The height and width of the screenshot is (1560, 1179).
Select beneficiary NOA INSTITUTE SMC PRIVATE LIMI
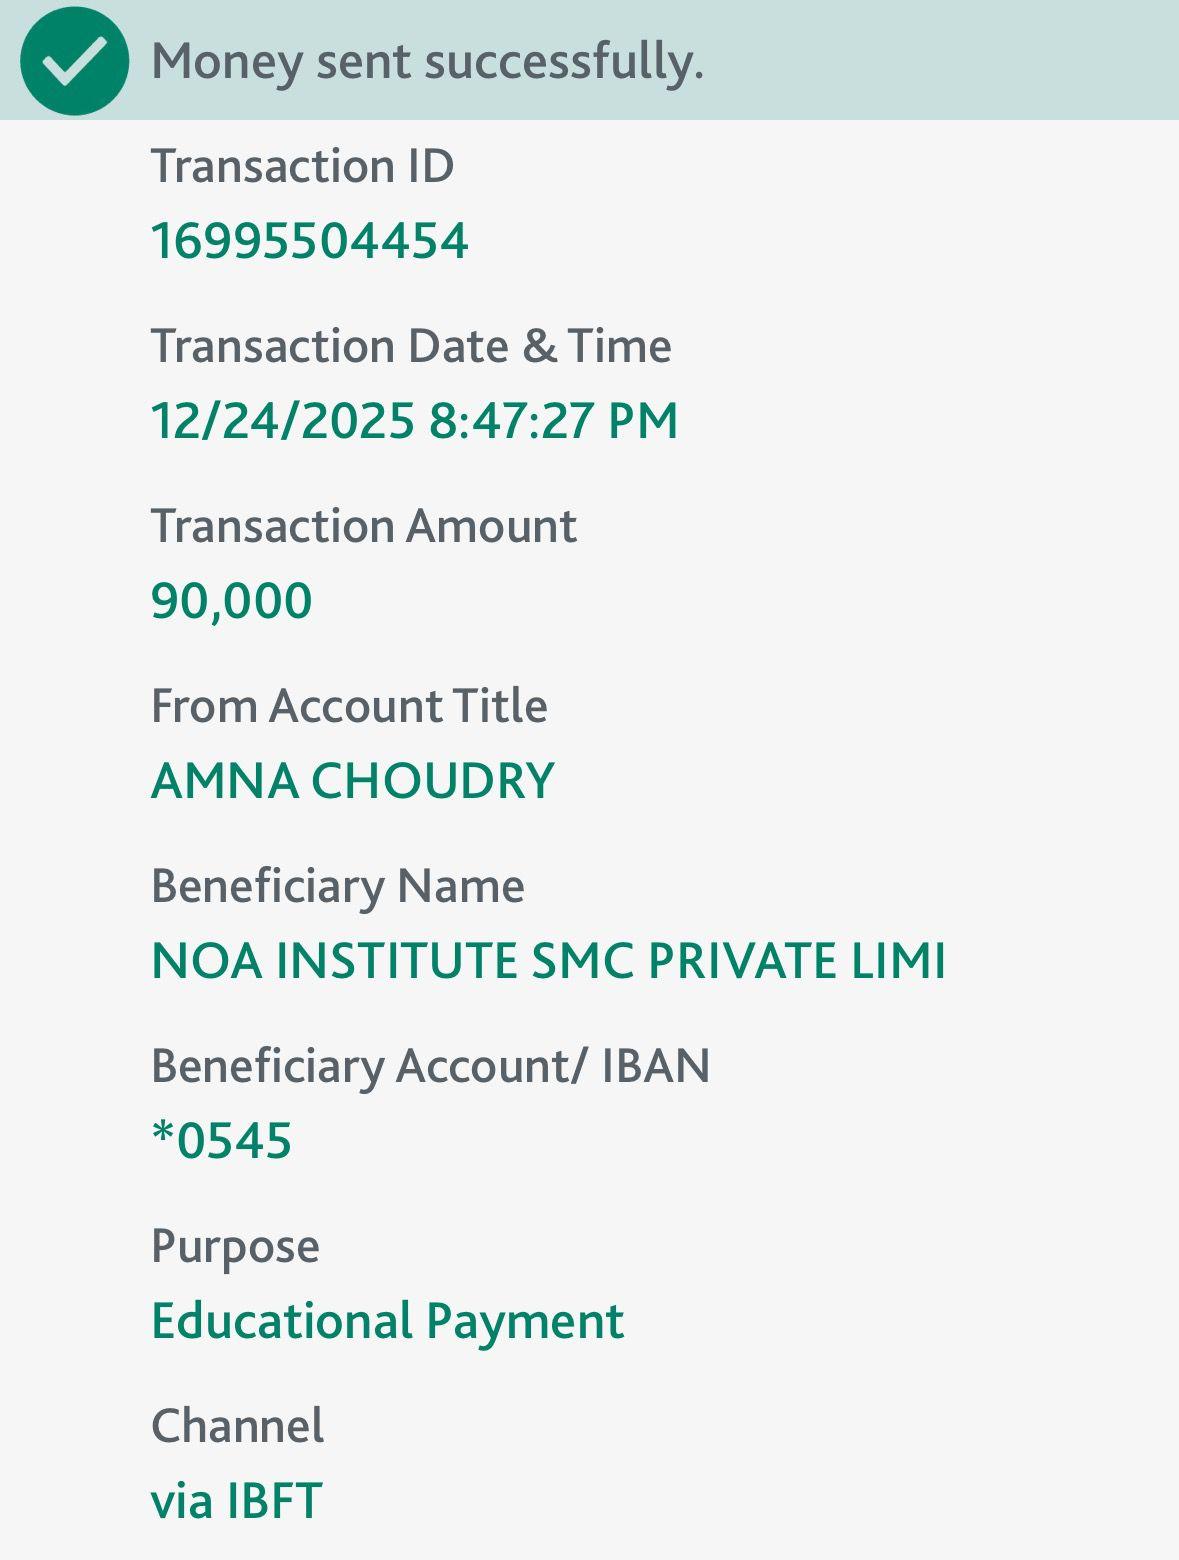tap(548, 961)
